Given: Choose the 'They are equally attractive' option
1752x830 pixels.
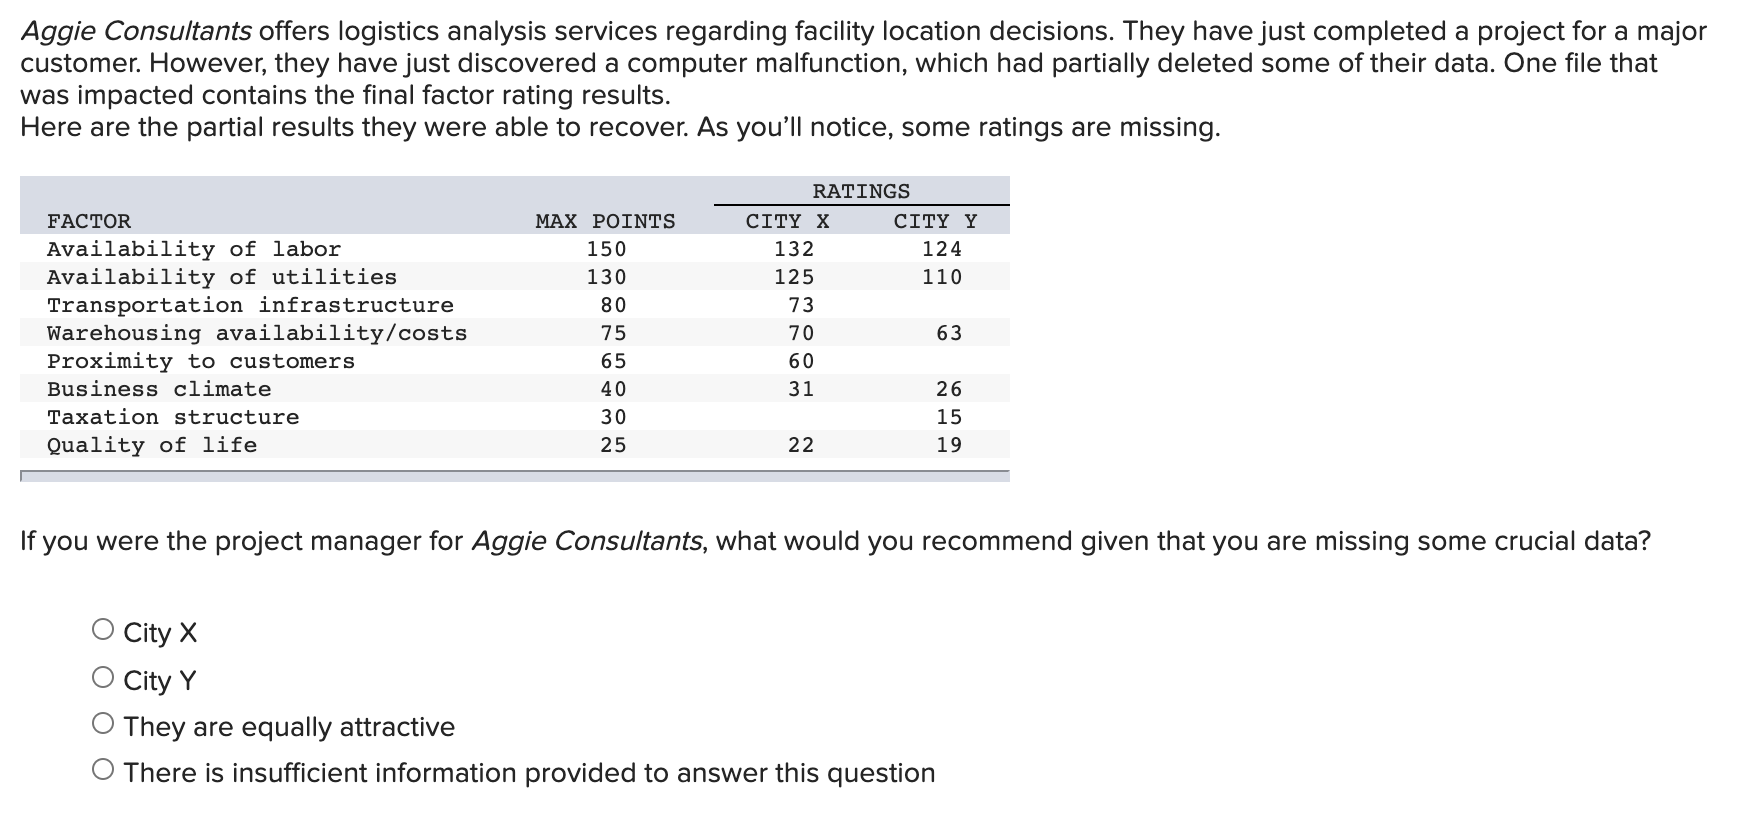Looking at the screenshot, I should pos(103,723).
